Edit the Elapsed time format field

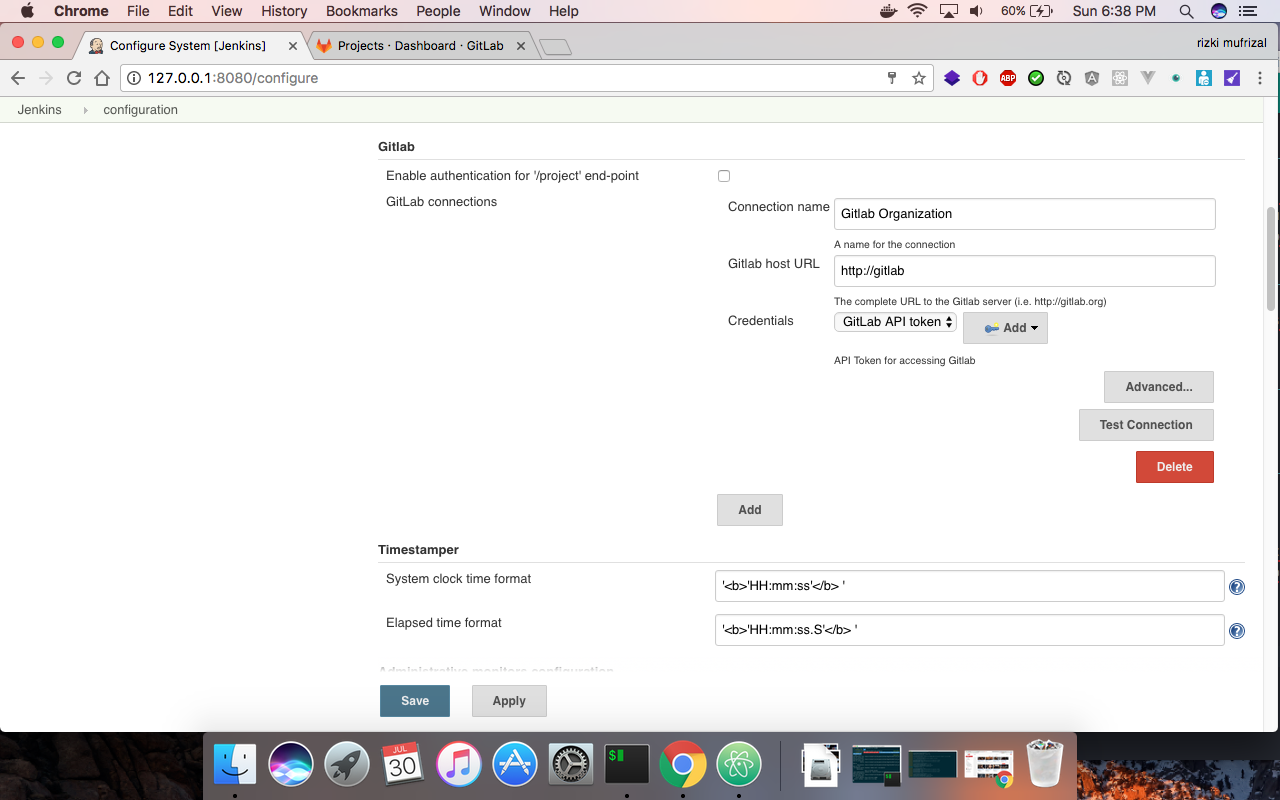970,630
